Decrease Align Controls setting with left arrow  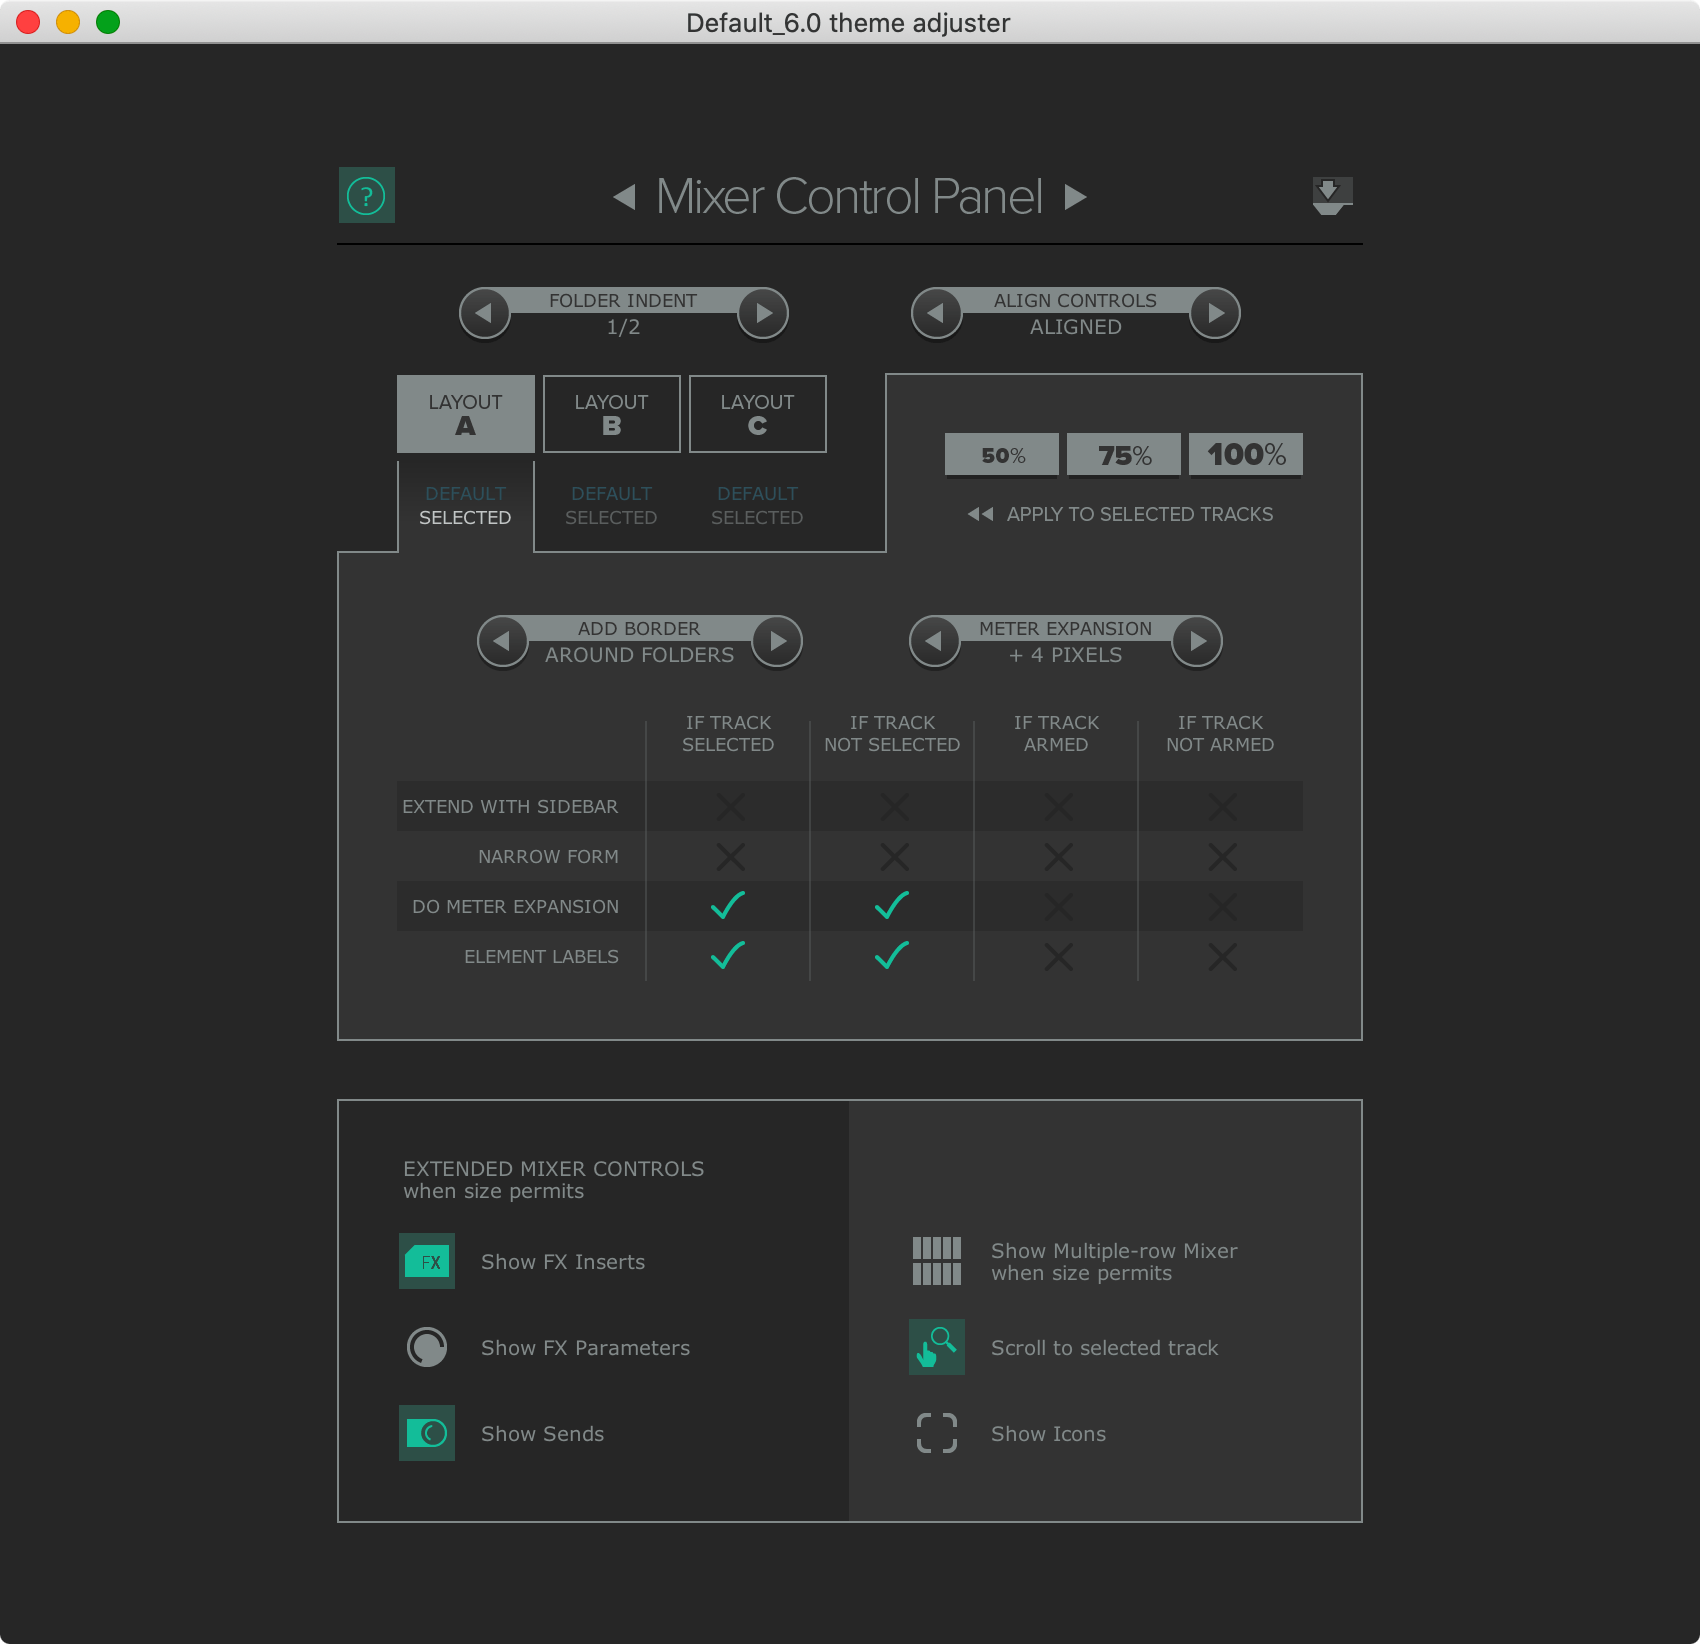tap(937, 313)
